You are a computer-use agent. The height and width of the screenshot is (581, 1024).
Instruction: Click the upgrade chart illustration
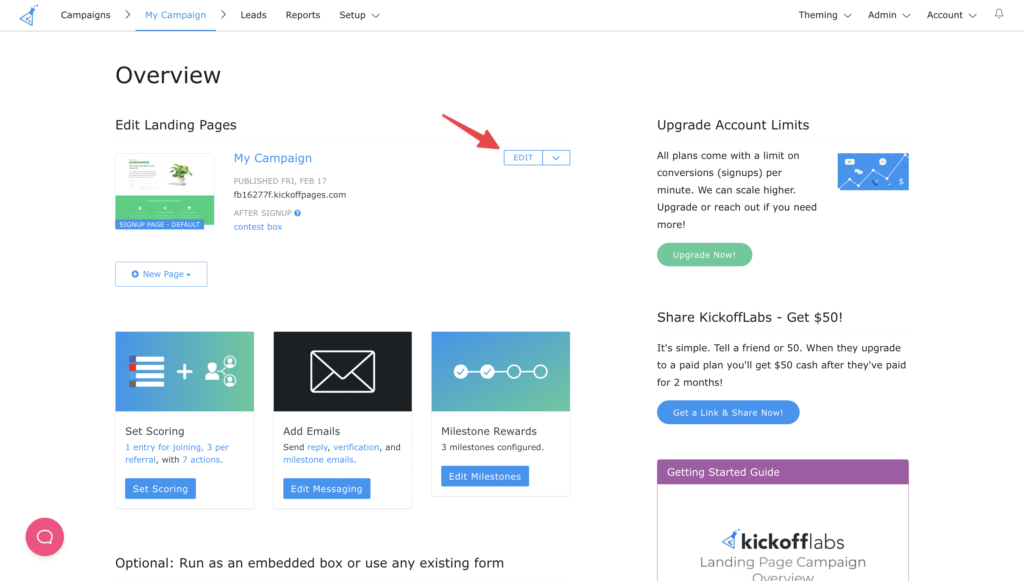click(x=873, y=172)
